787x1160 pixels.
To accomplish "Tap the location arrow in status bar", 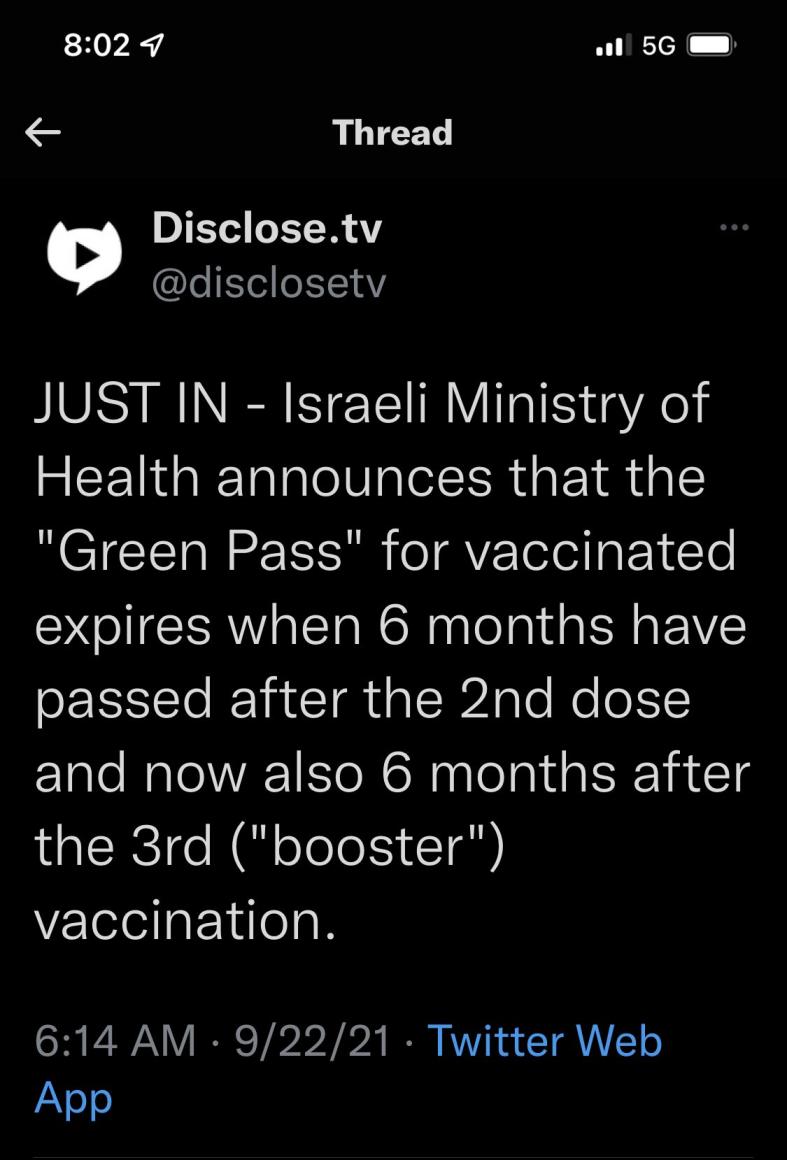I will 157,45.
